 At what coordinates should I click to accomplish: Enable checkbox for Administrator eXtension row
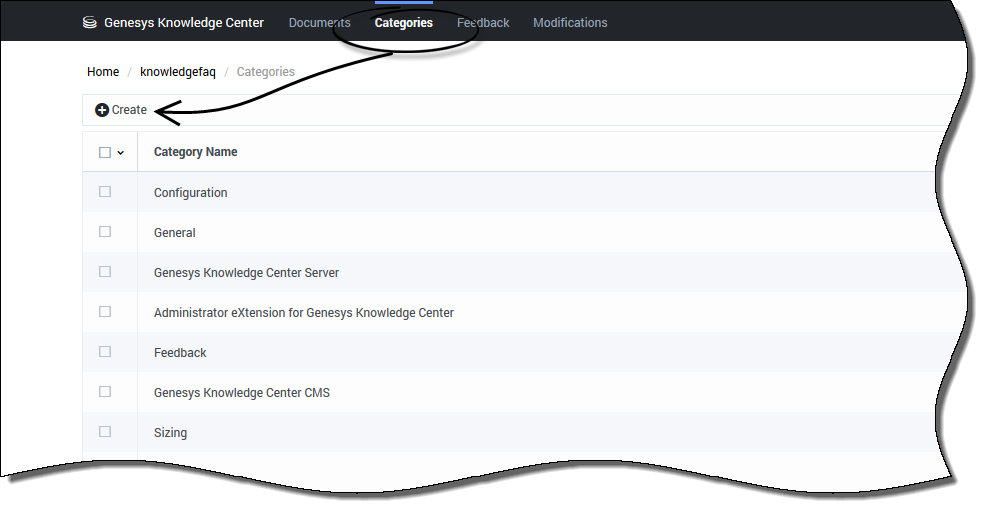pos(105,312)
